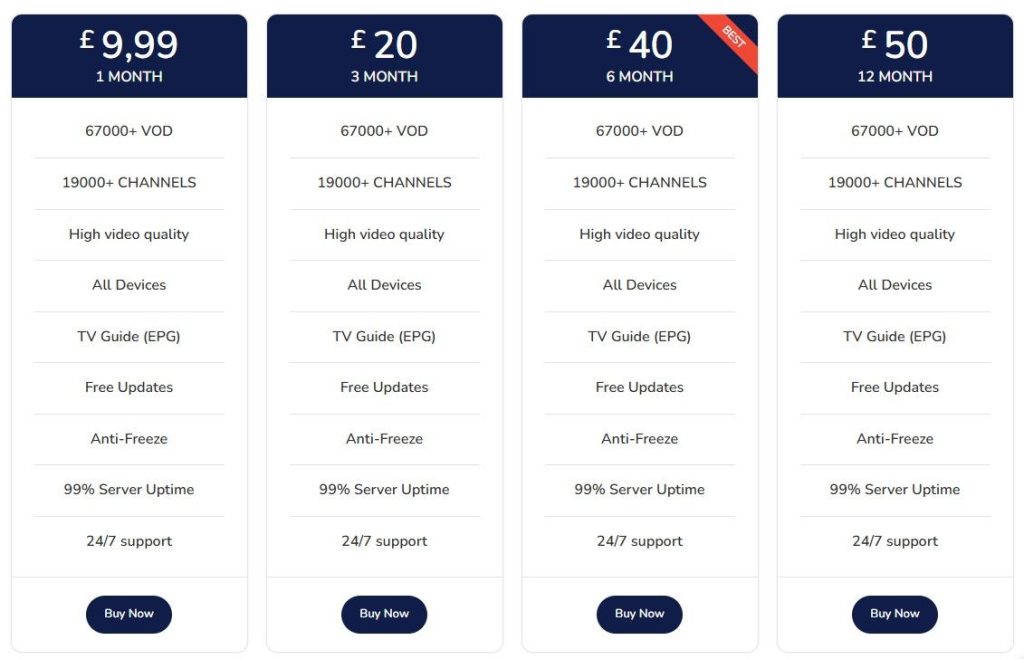Select TV Guide (EPG) in the first column
This screenshot has height=659, width=1024.
point(128,336)
